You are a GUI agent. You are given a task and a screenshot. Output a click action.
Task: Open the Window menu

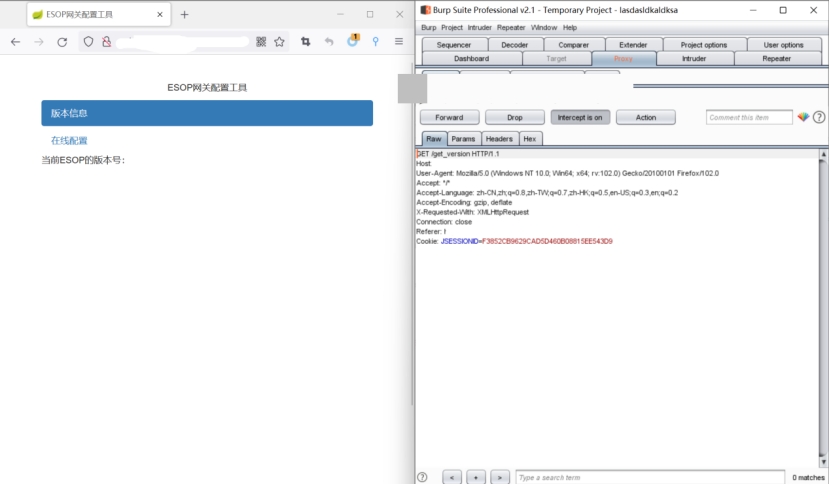click(544, 28)
